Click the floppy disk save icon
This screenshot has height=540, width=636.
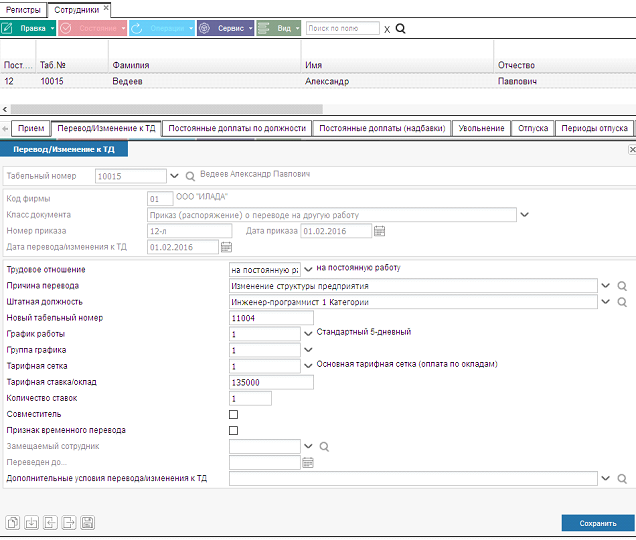coord(87,523)
